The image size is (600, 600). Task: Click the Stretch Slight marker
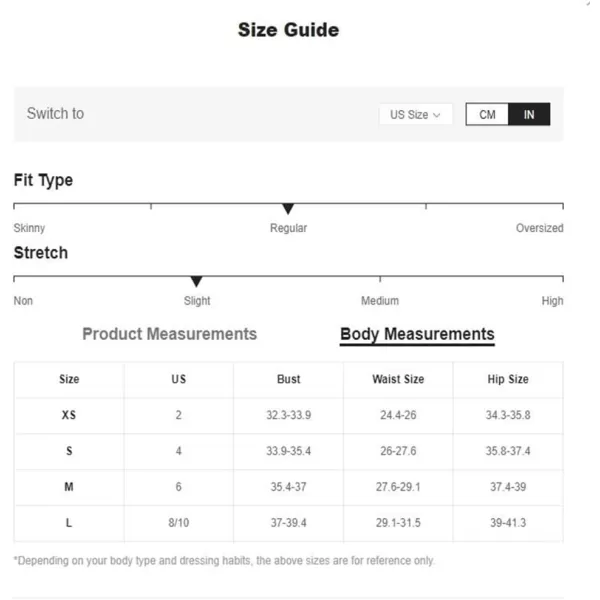pyautogui.click(x=196, y=281)
